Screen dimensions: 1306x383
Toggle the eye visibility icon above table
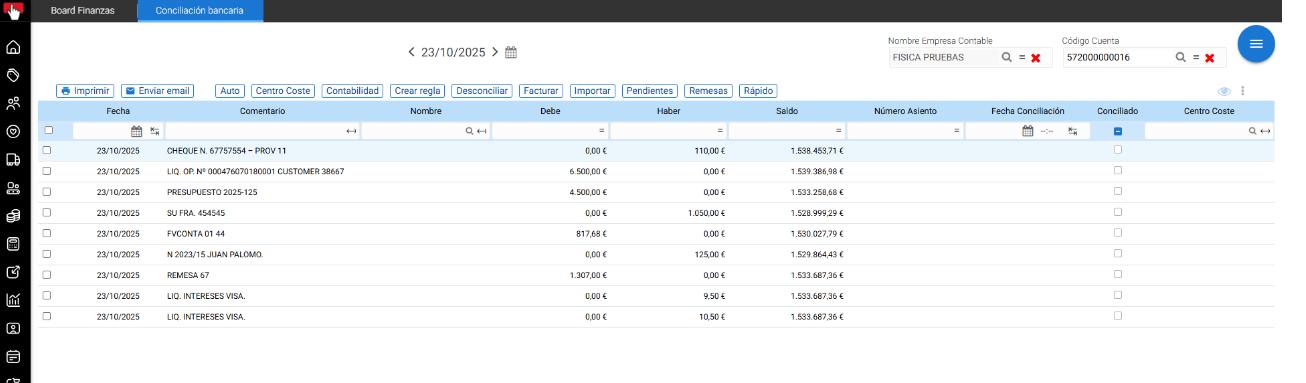point(1224,91)
